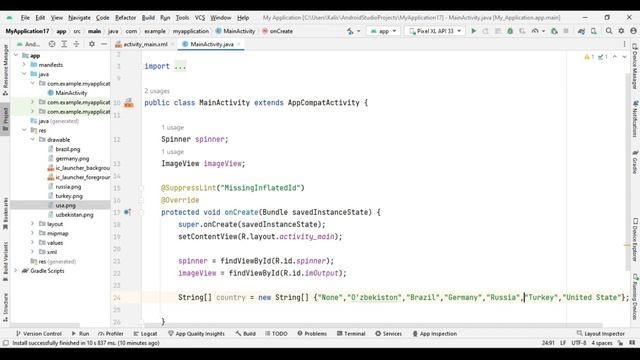640x360 pixels.
Task: Open Layout Inspector button
Action: (x=600, y=333)
